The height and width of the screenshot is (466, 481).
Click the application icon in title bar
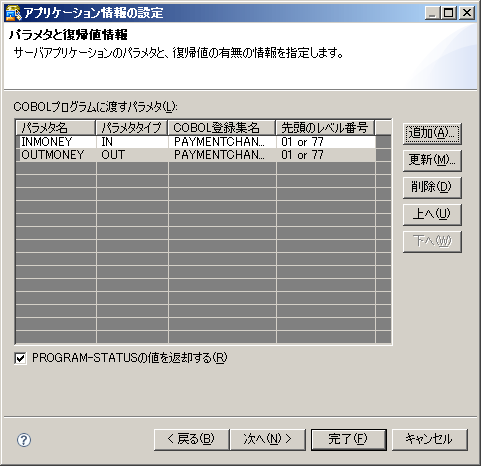coord(13,13)
